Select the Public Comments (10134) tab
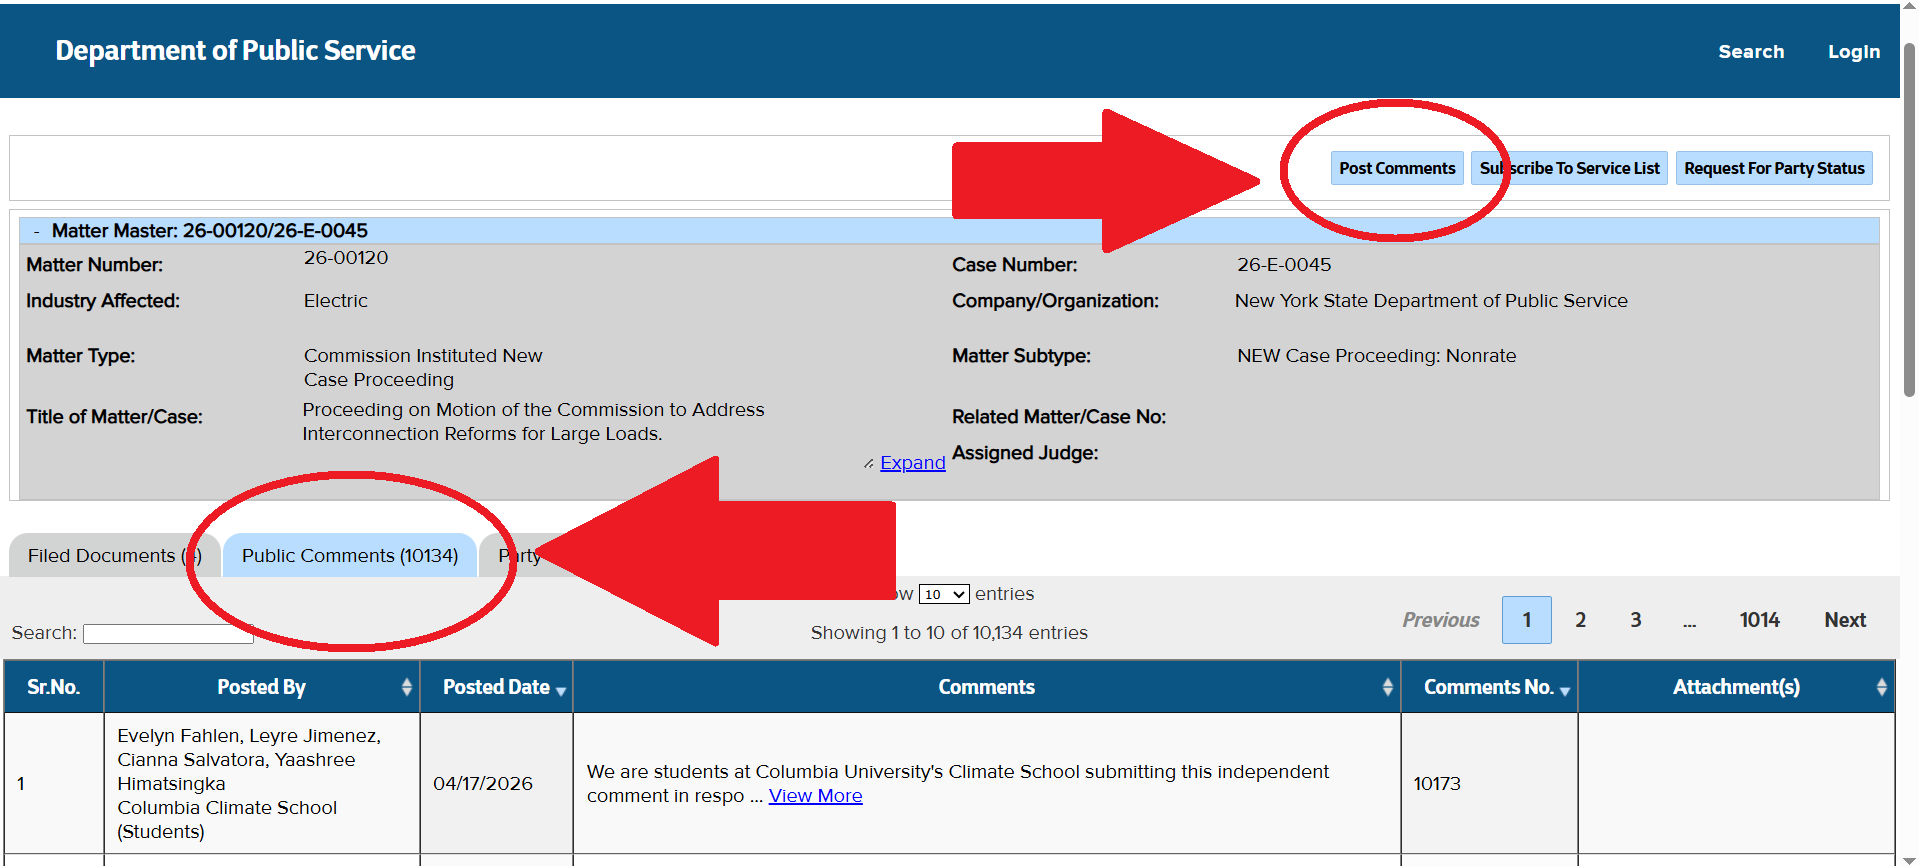Screen dimensions: 1920x866 [x=349, y=556]
